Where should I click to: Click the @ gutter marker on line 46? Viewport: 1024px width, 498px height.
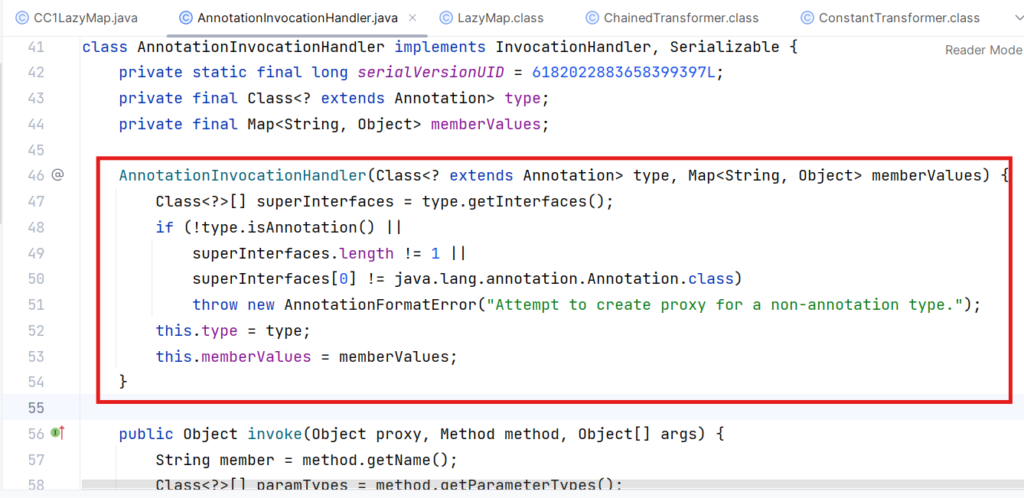58,175
